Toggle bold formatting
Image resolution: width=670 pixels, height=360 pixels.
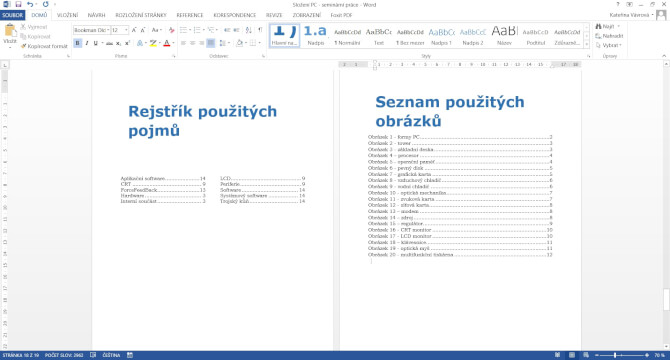click(77, 43)
